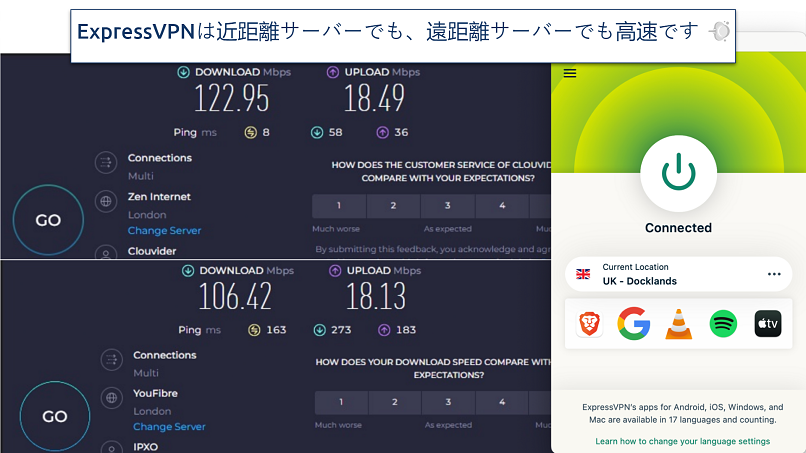Screen dimensions: 806x453
Task: Select the UK - Docklands current location
Action: [x=678, y=274]
